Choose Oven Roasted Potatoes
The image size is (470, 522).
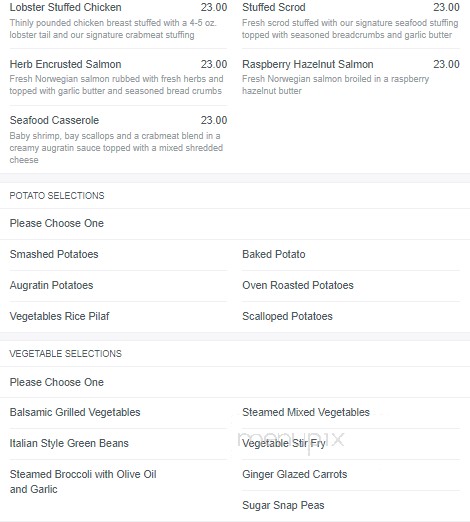coord(298,285)
